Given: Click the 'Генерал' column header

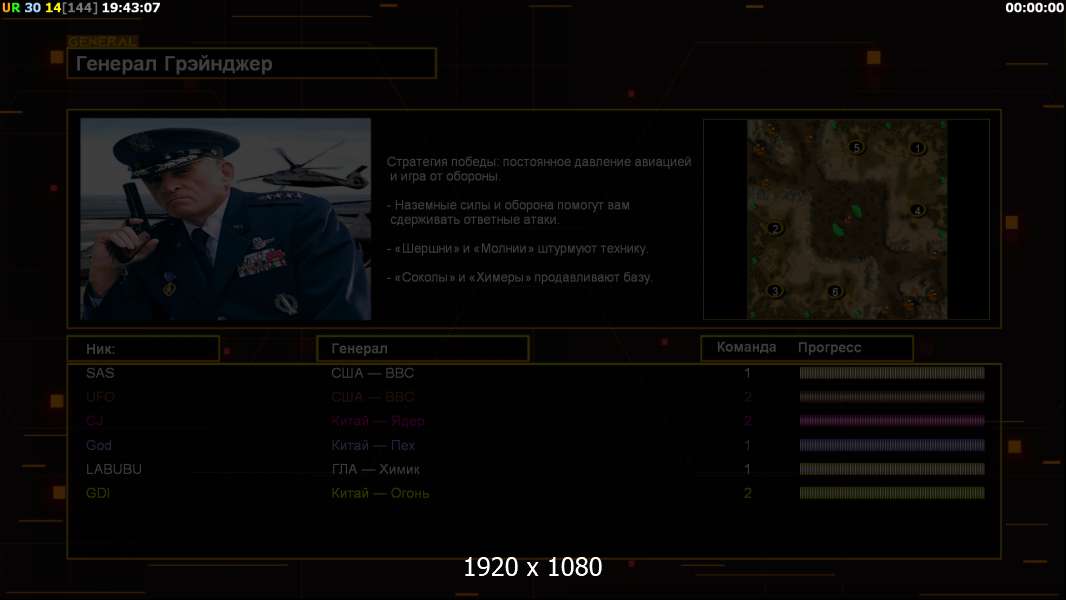Looking at the screenshot, I should click(423, 349).
